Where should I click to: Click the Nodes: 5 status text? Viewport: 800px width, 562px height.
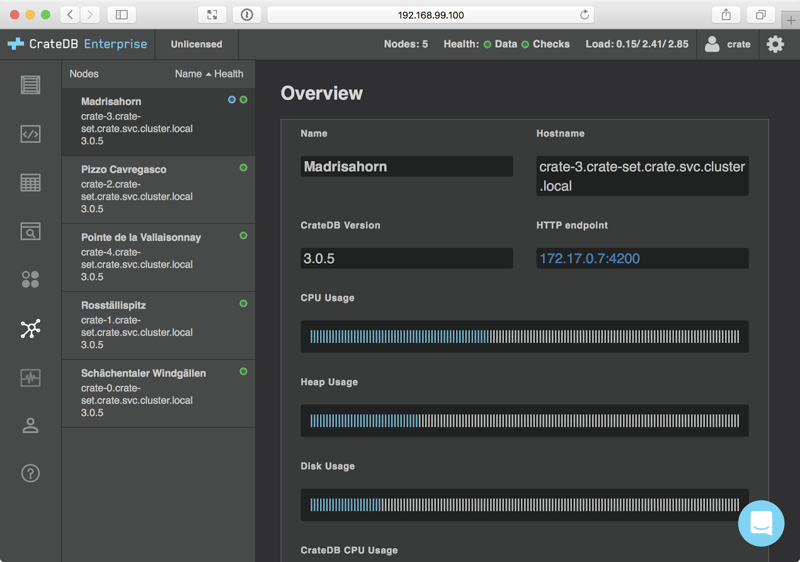click(406, 44)
